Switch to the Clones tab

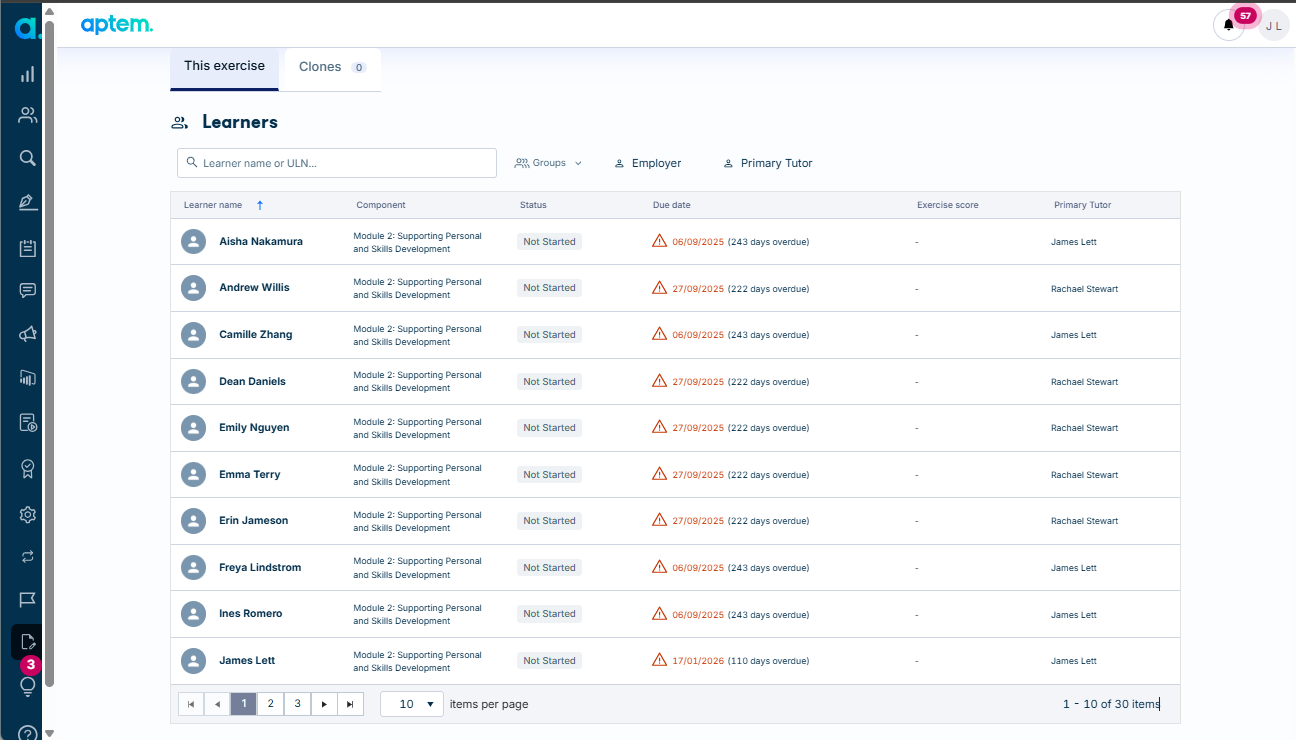point(332,67)
